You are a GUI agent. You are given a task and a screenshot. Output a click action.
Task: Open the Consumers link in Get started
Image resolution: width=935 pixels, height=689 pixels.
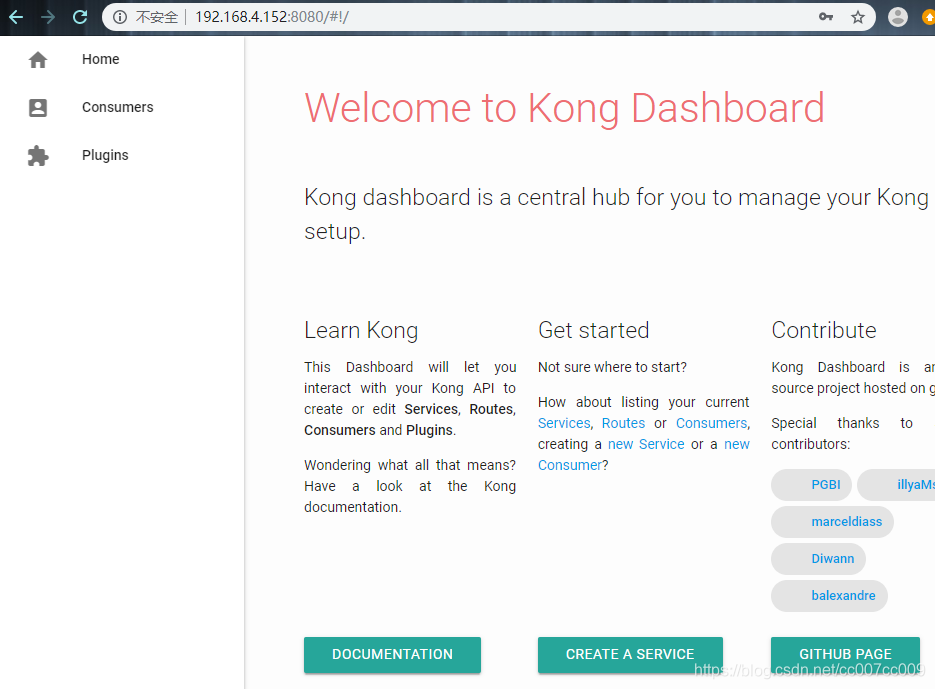coord(711,423)
